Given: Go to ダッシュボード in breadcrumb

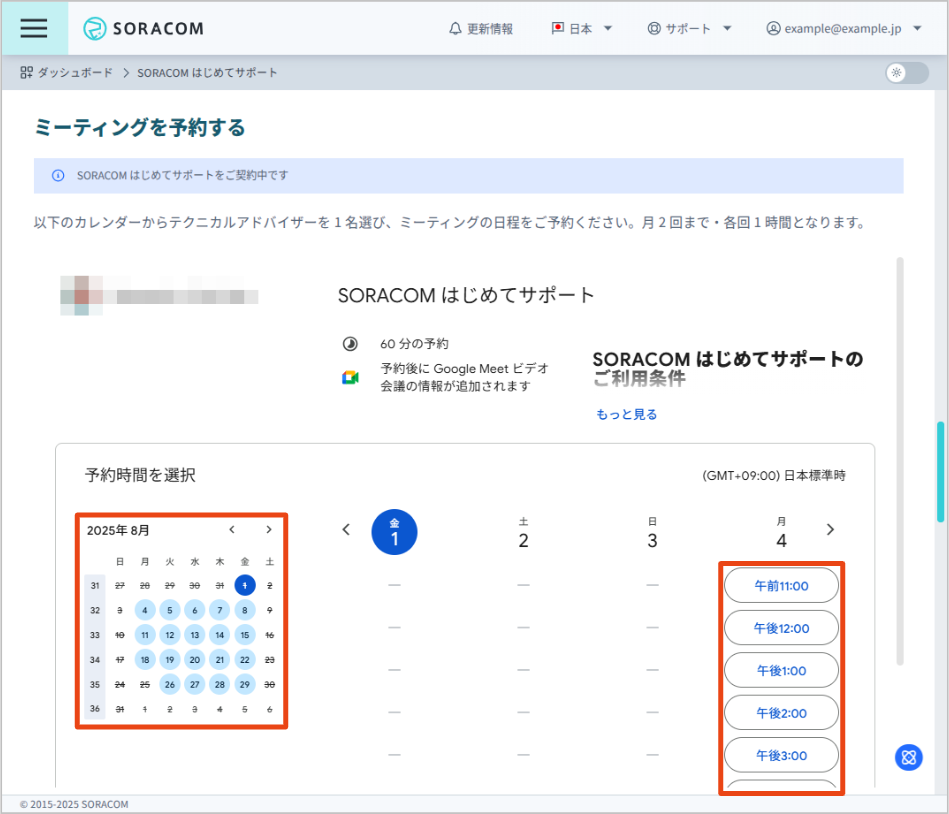Looking at the screenshot, I should pyautogui.click(x=67, y=73).
